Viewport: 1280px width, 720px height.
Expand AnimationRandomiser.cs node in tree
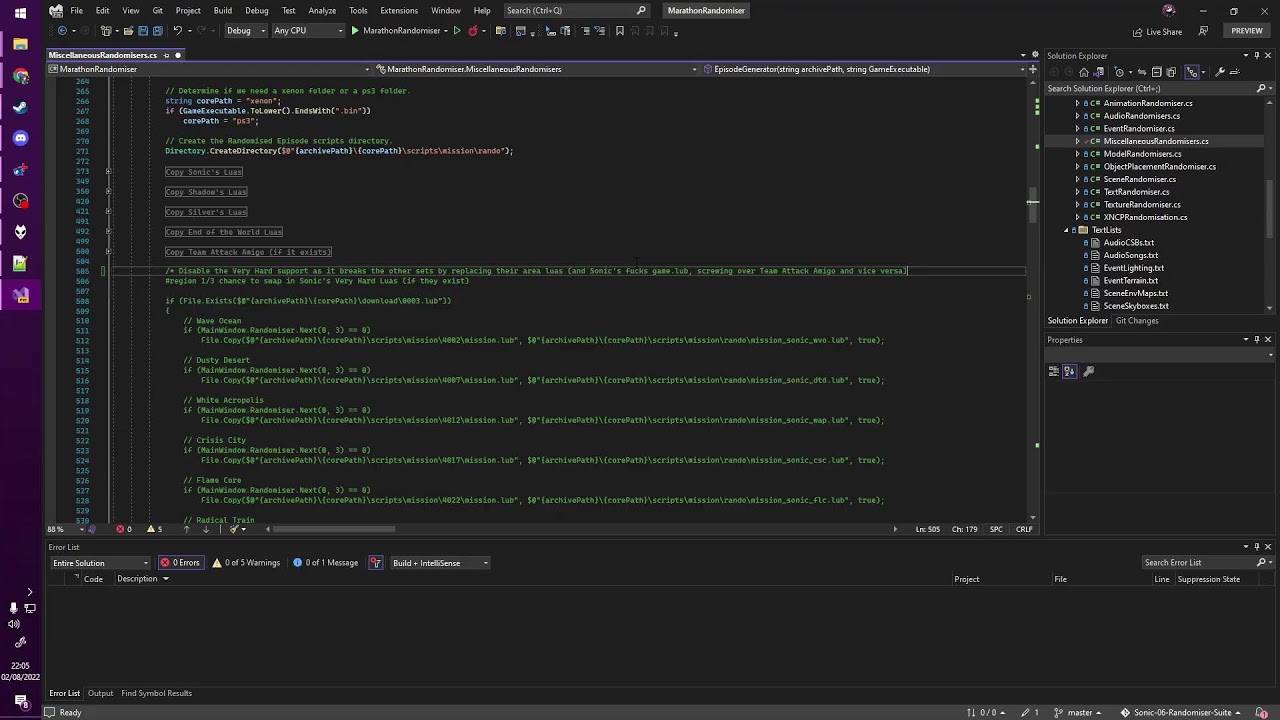[x=1077, y=103]
